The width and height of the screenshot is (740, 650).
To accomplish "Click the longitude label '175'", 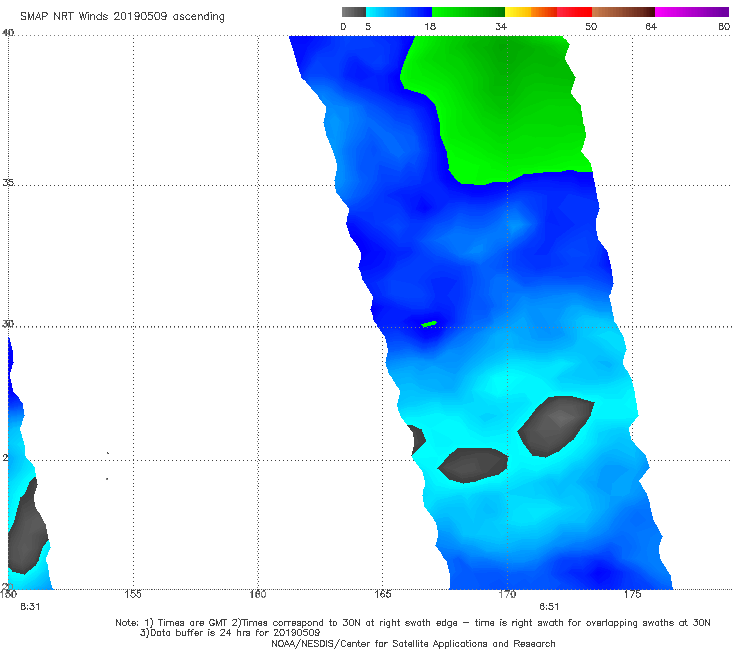I will (632, 594).
